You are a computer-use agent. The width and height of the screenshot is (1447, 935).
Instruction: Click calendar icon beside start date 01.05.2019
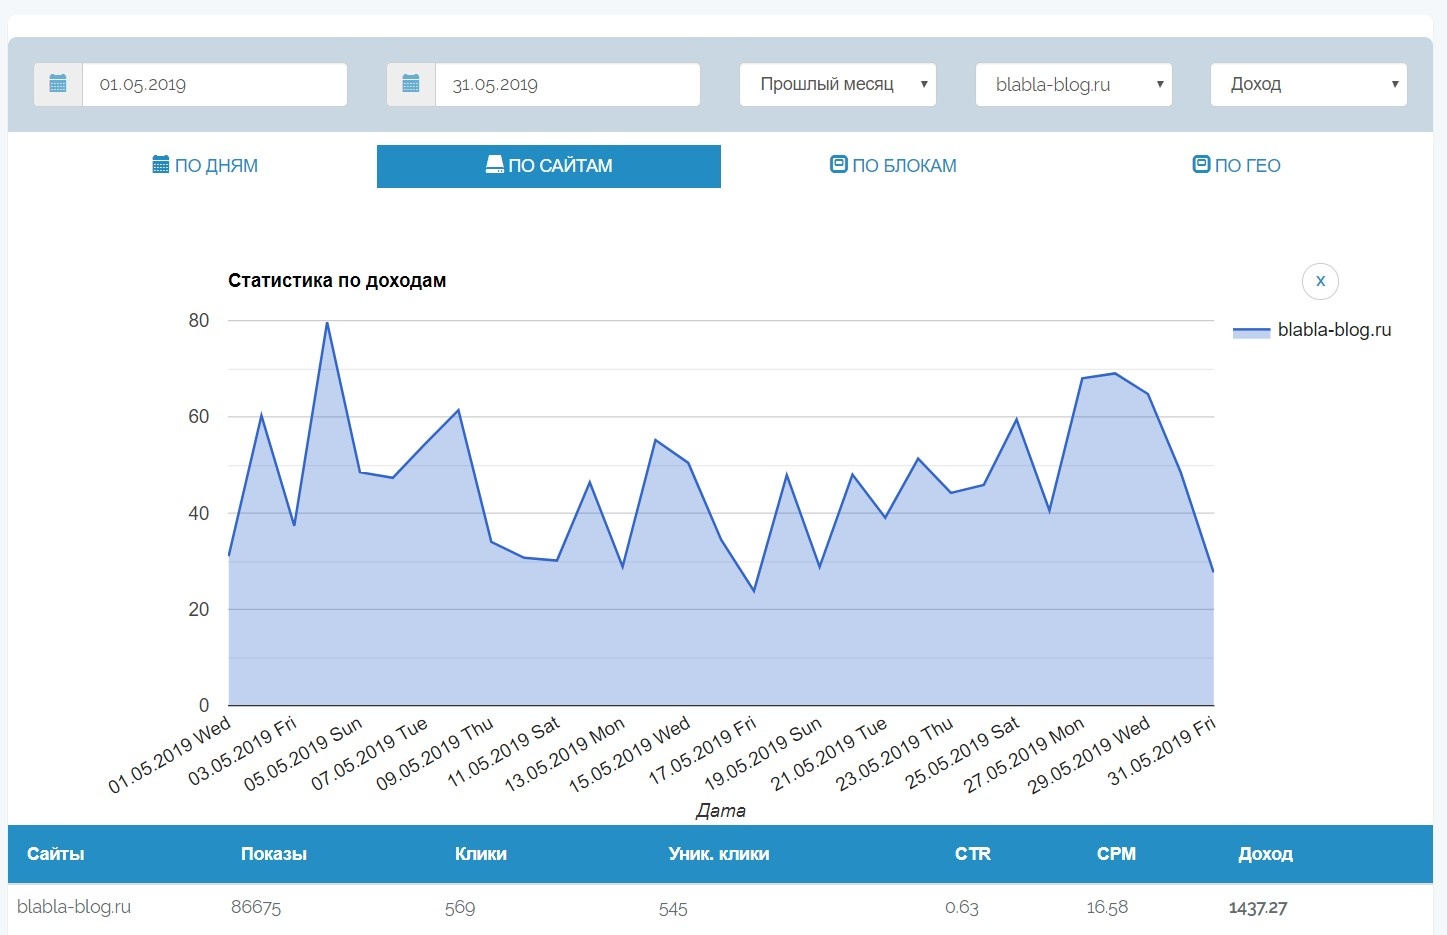58,85
